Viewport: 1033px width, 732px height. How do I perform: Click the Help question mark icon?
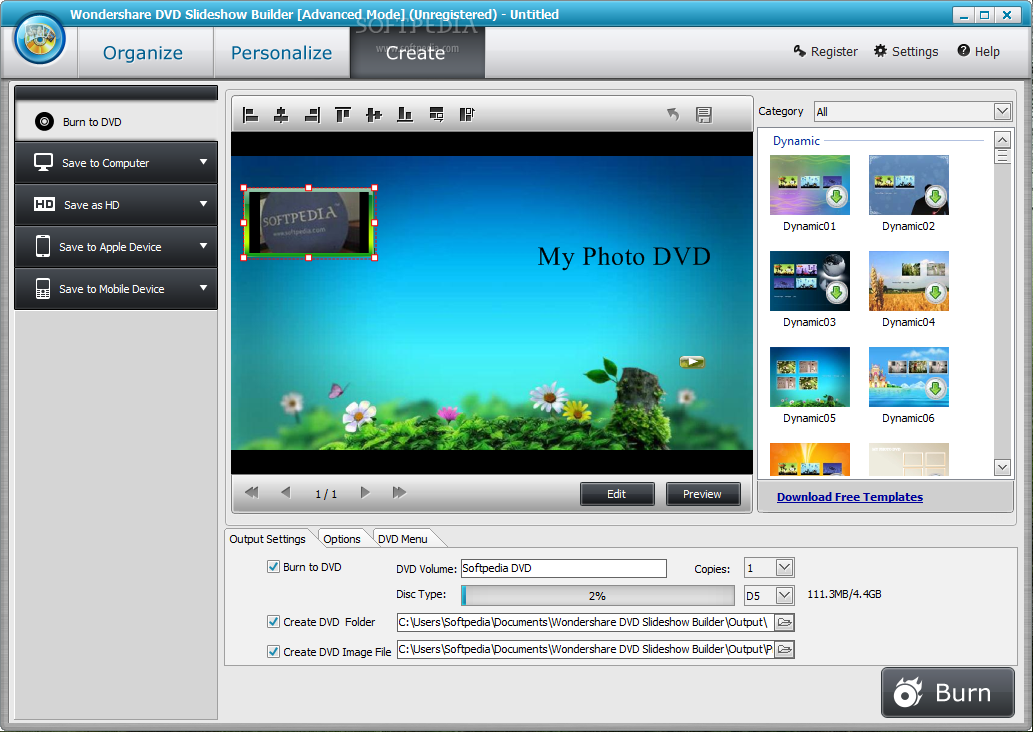(x=963, y=51)
